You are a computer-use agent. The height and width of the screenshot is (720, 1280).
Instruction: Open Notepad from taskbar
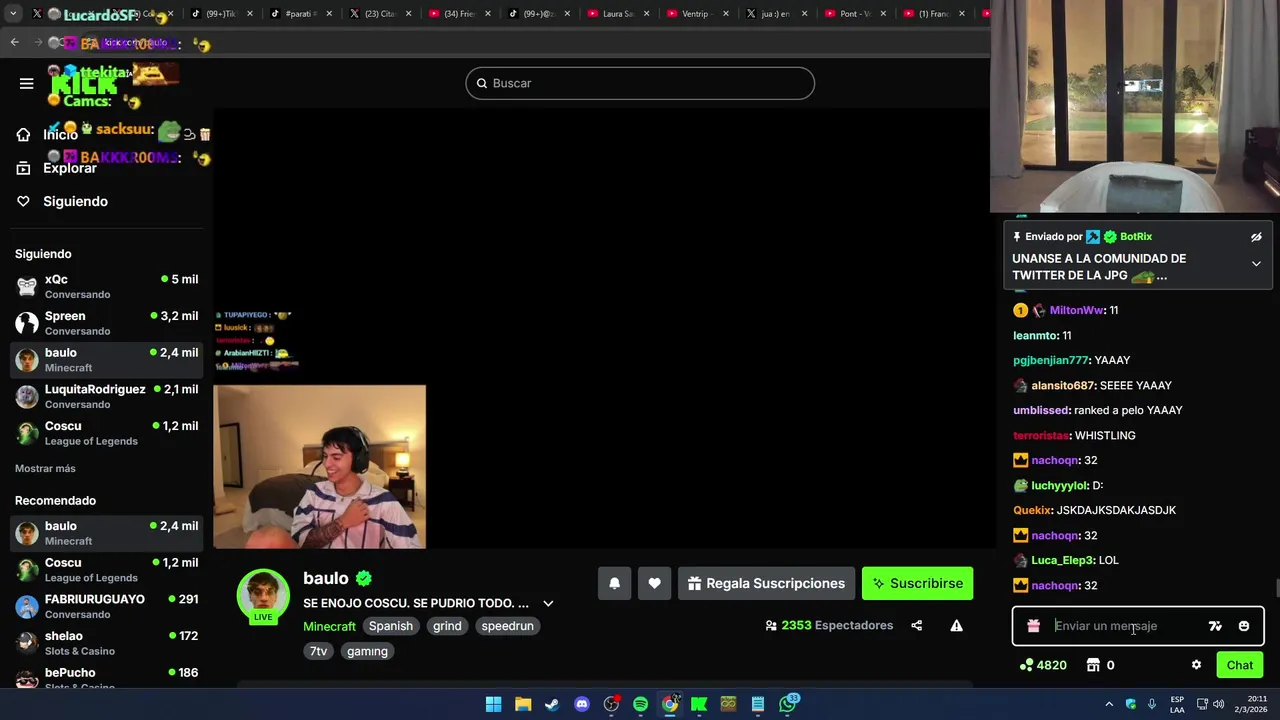pos(758,704)
